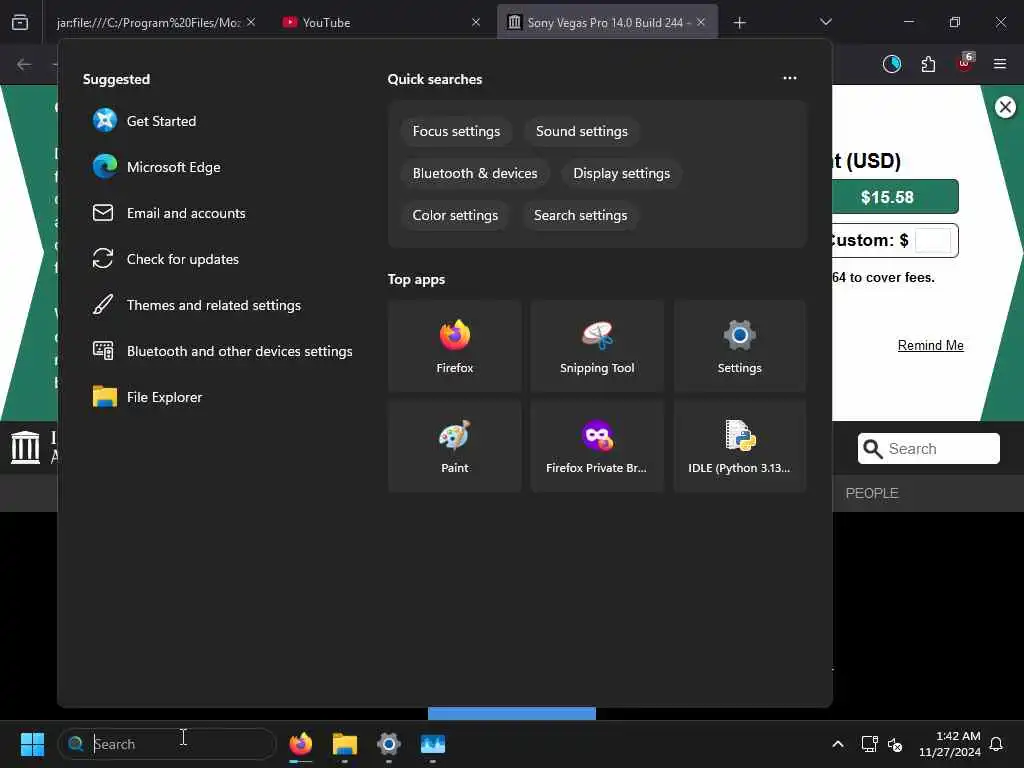Select Color settings quick search
This screenshot has width=1024, height=768.
click(x=455, y=216)
